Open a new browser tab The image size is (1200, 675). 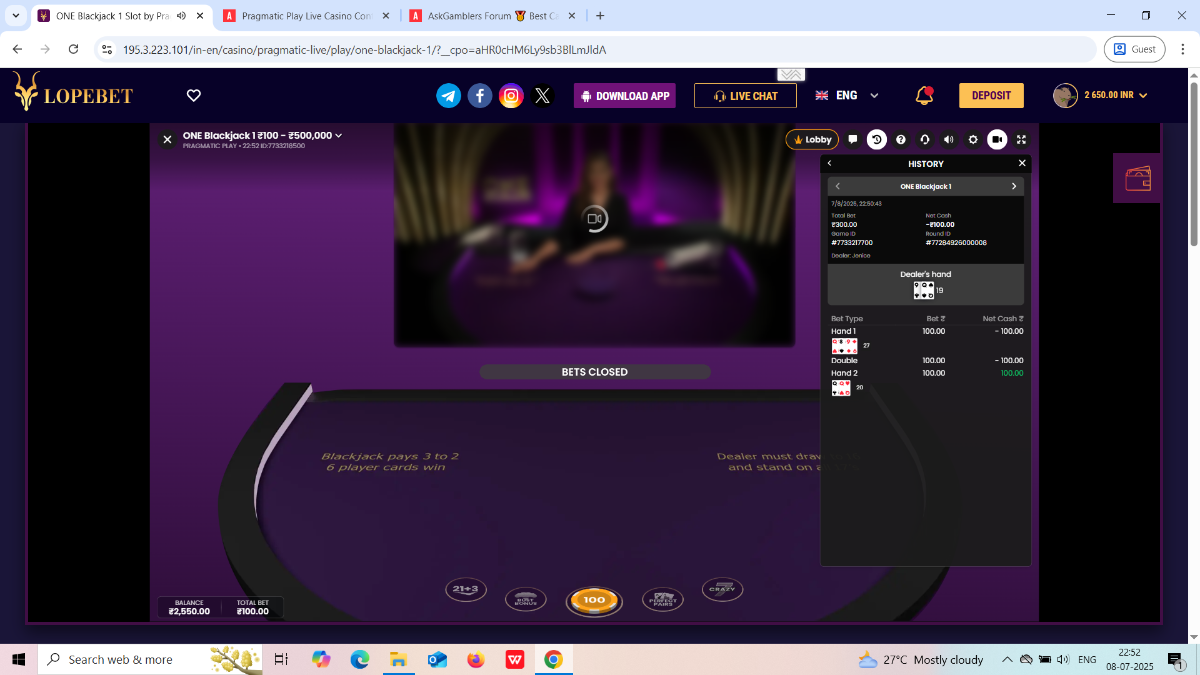(600, 16)
